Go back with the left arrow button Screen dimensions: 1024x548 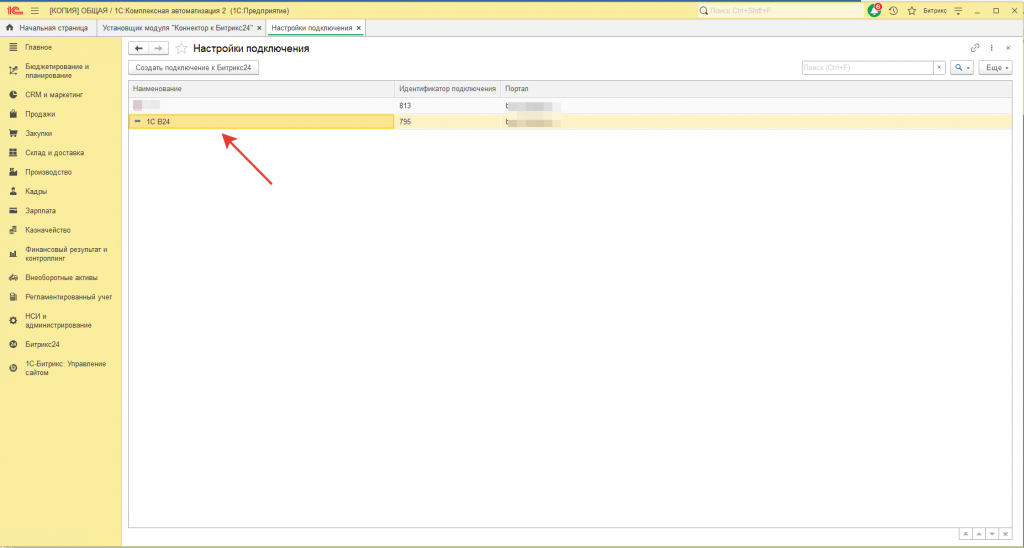coord(139,48)
